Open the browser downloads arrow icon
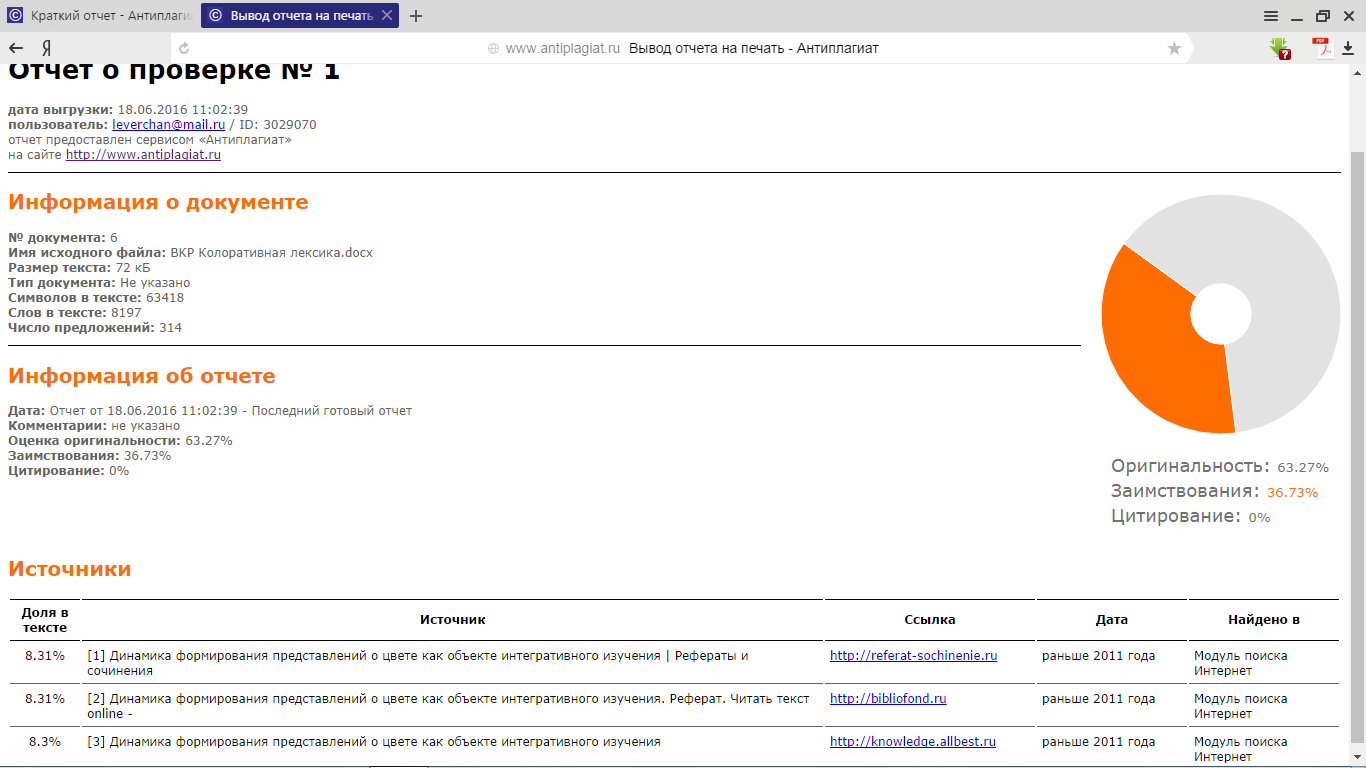The image size is (1366, 768). pos(1347,48)
